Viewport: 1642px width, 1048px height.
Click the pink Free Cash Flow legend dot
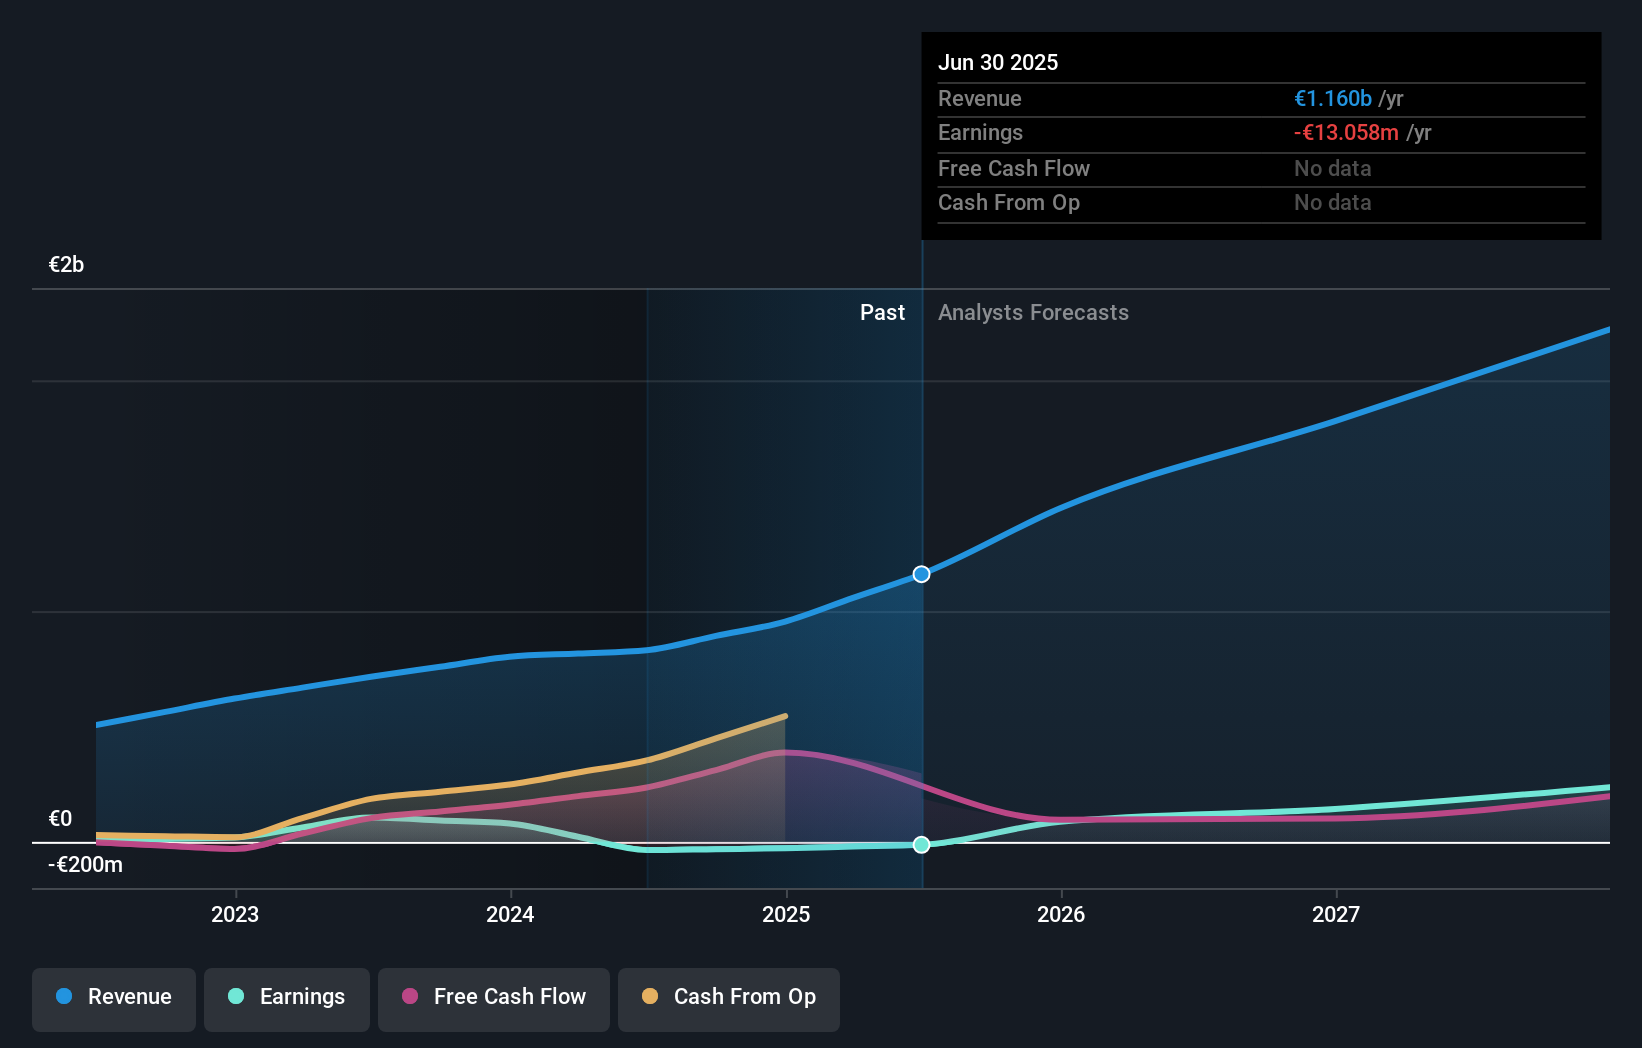(x=410, y=997)
